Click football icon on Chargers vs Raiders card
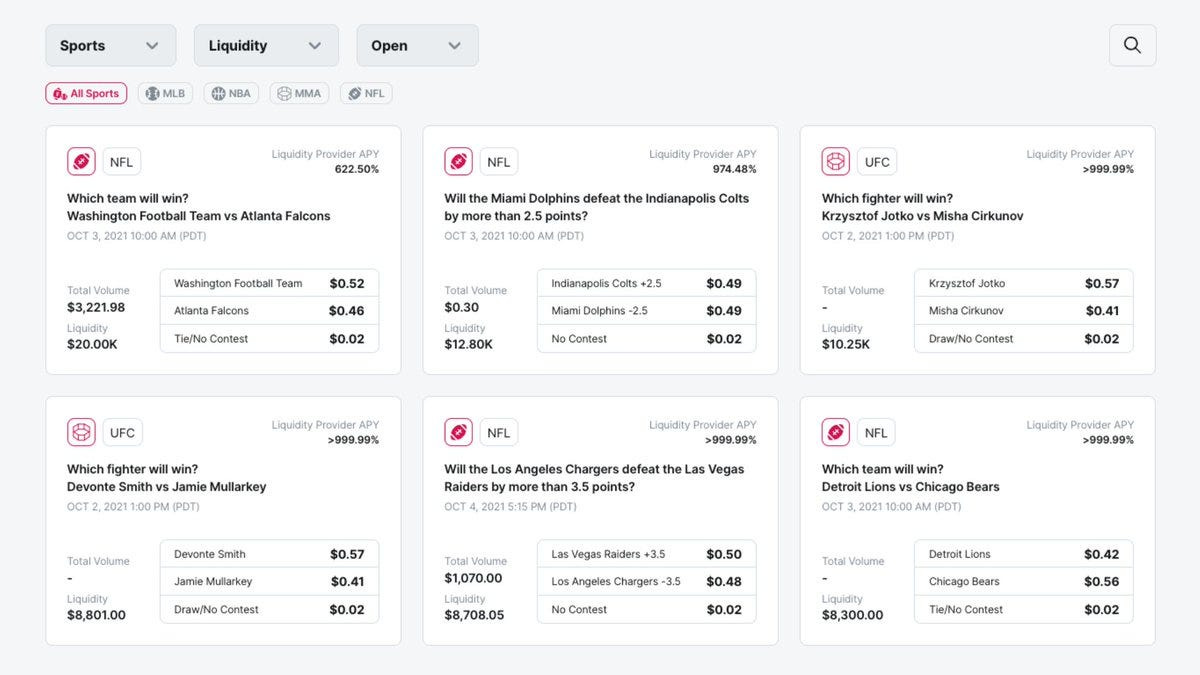The image size is (1200, 675). (x=459, y=432)
